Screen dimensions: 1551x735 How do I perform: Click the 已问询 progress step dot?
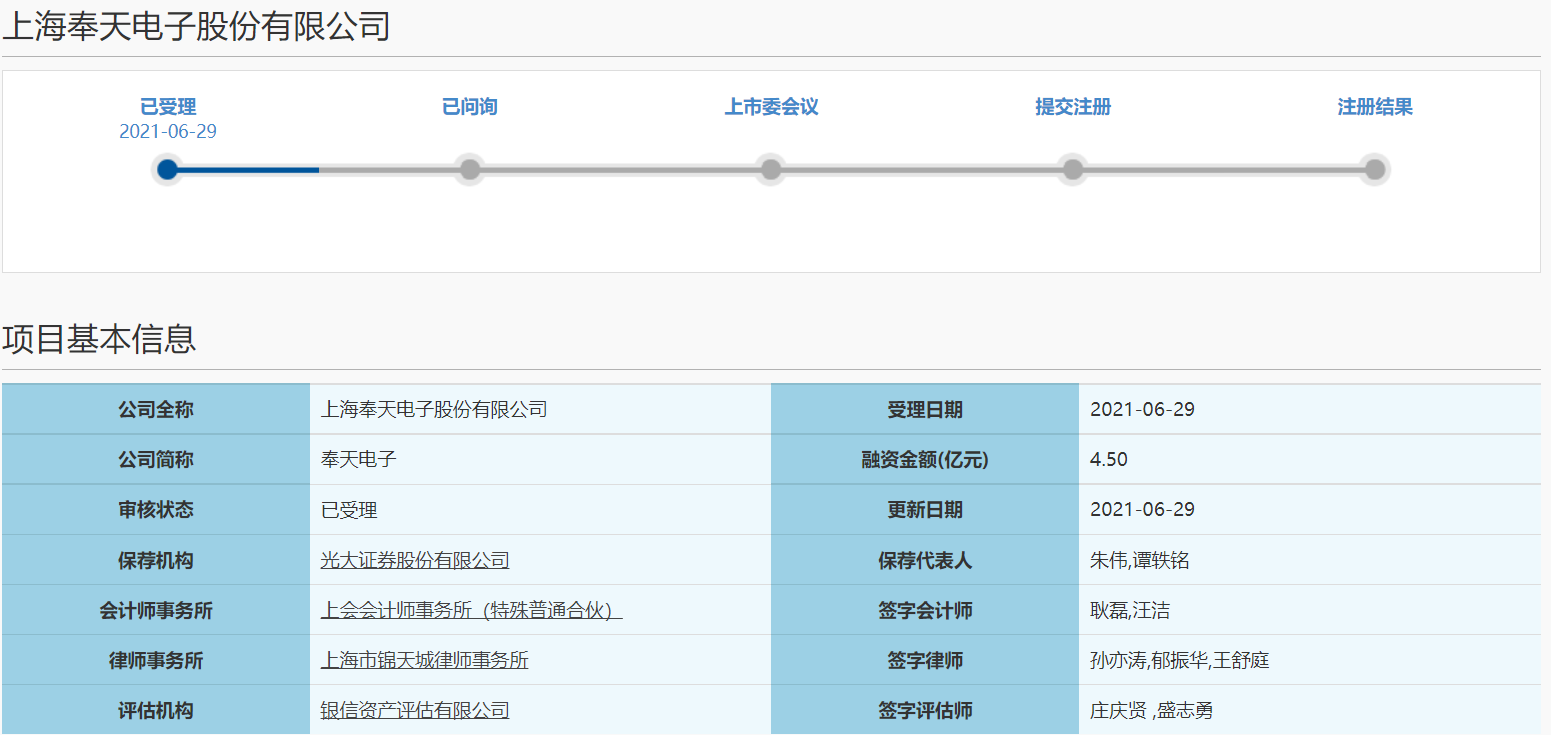470,170
